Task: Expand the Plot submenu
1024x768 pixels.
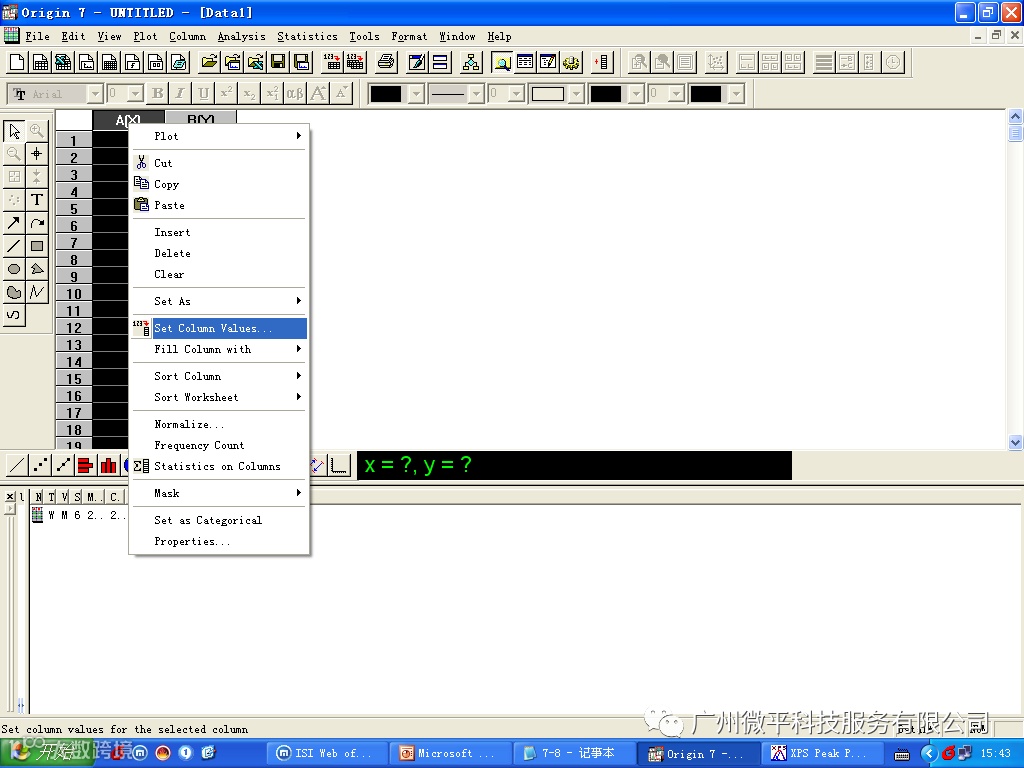Action: coord(219,136)
